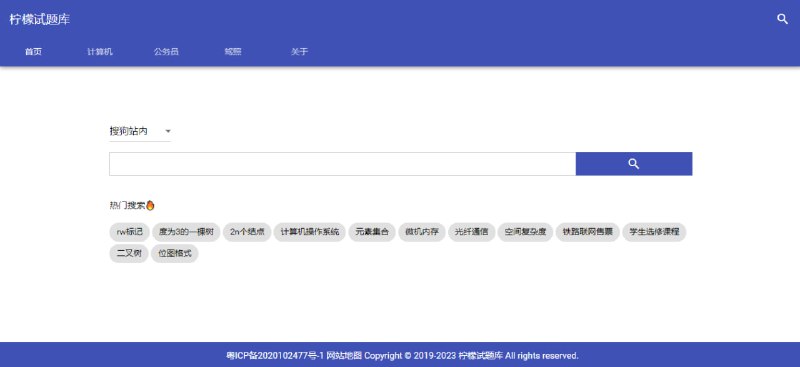Click the flame icon beside 热门搜索
This screenshot has width=800, height=367.
[150, 205]
